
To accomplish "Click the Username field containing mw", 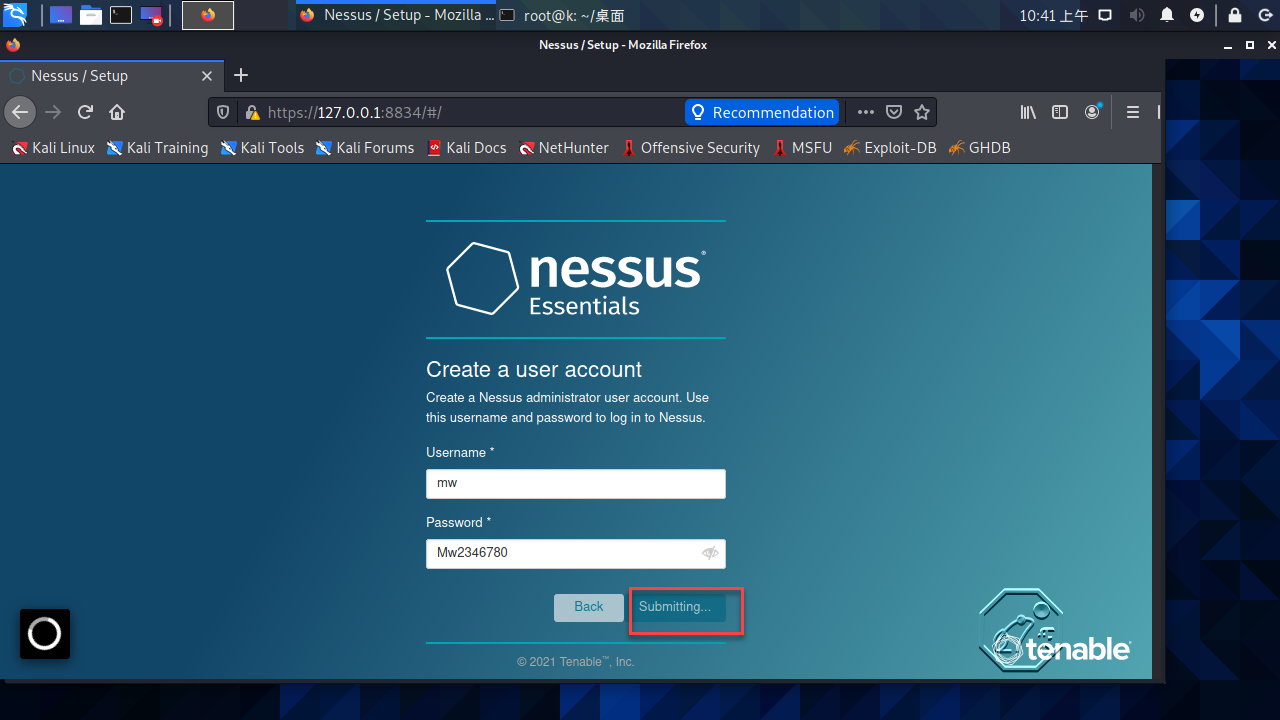I will point(576,484).
